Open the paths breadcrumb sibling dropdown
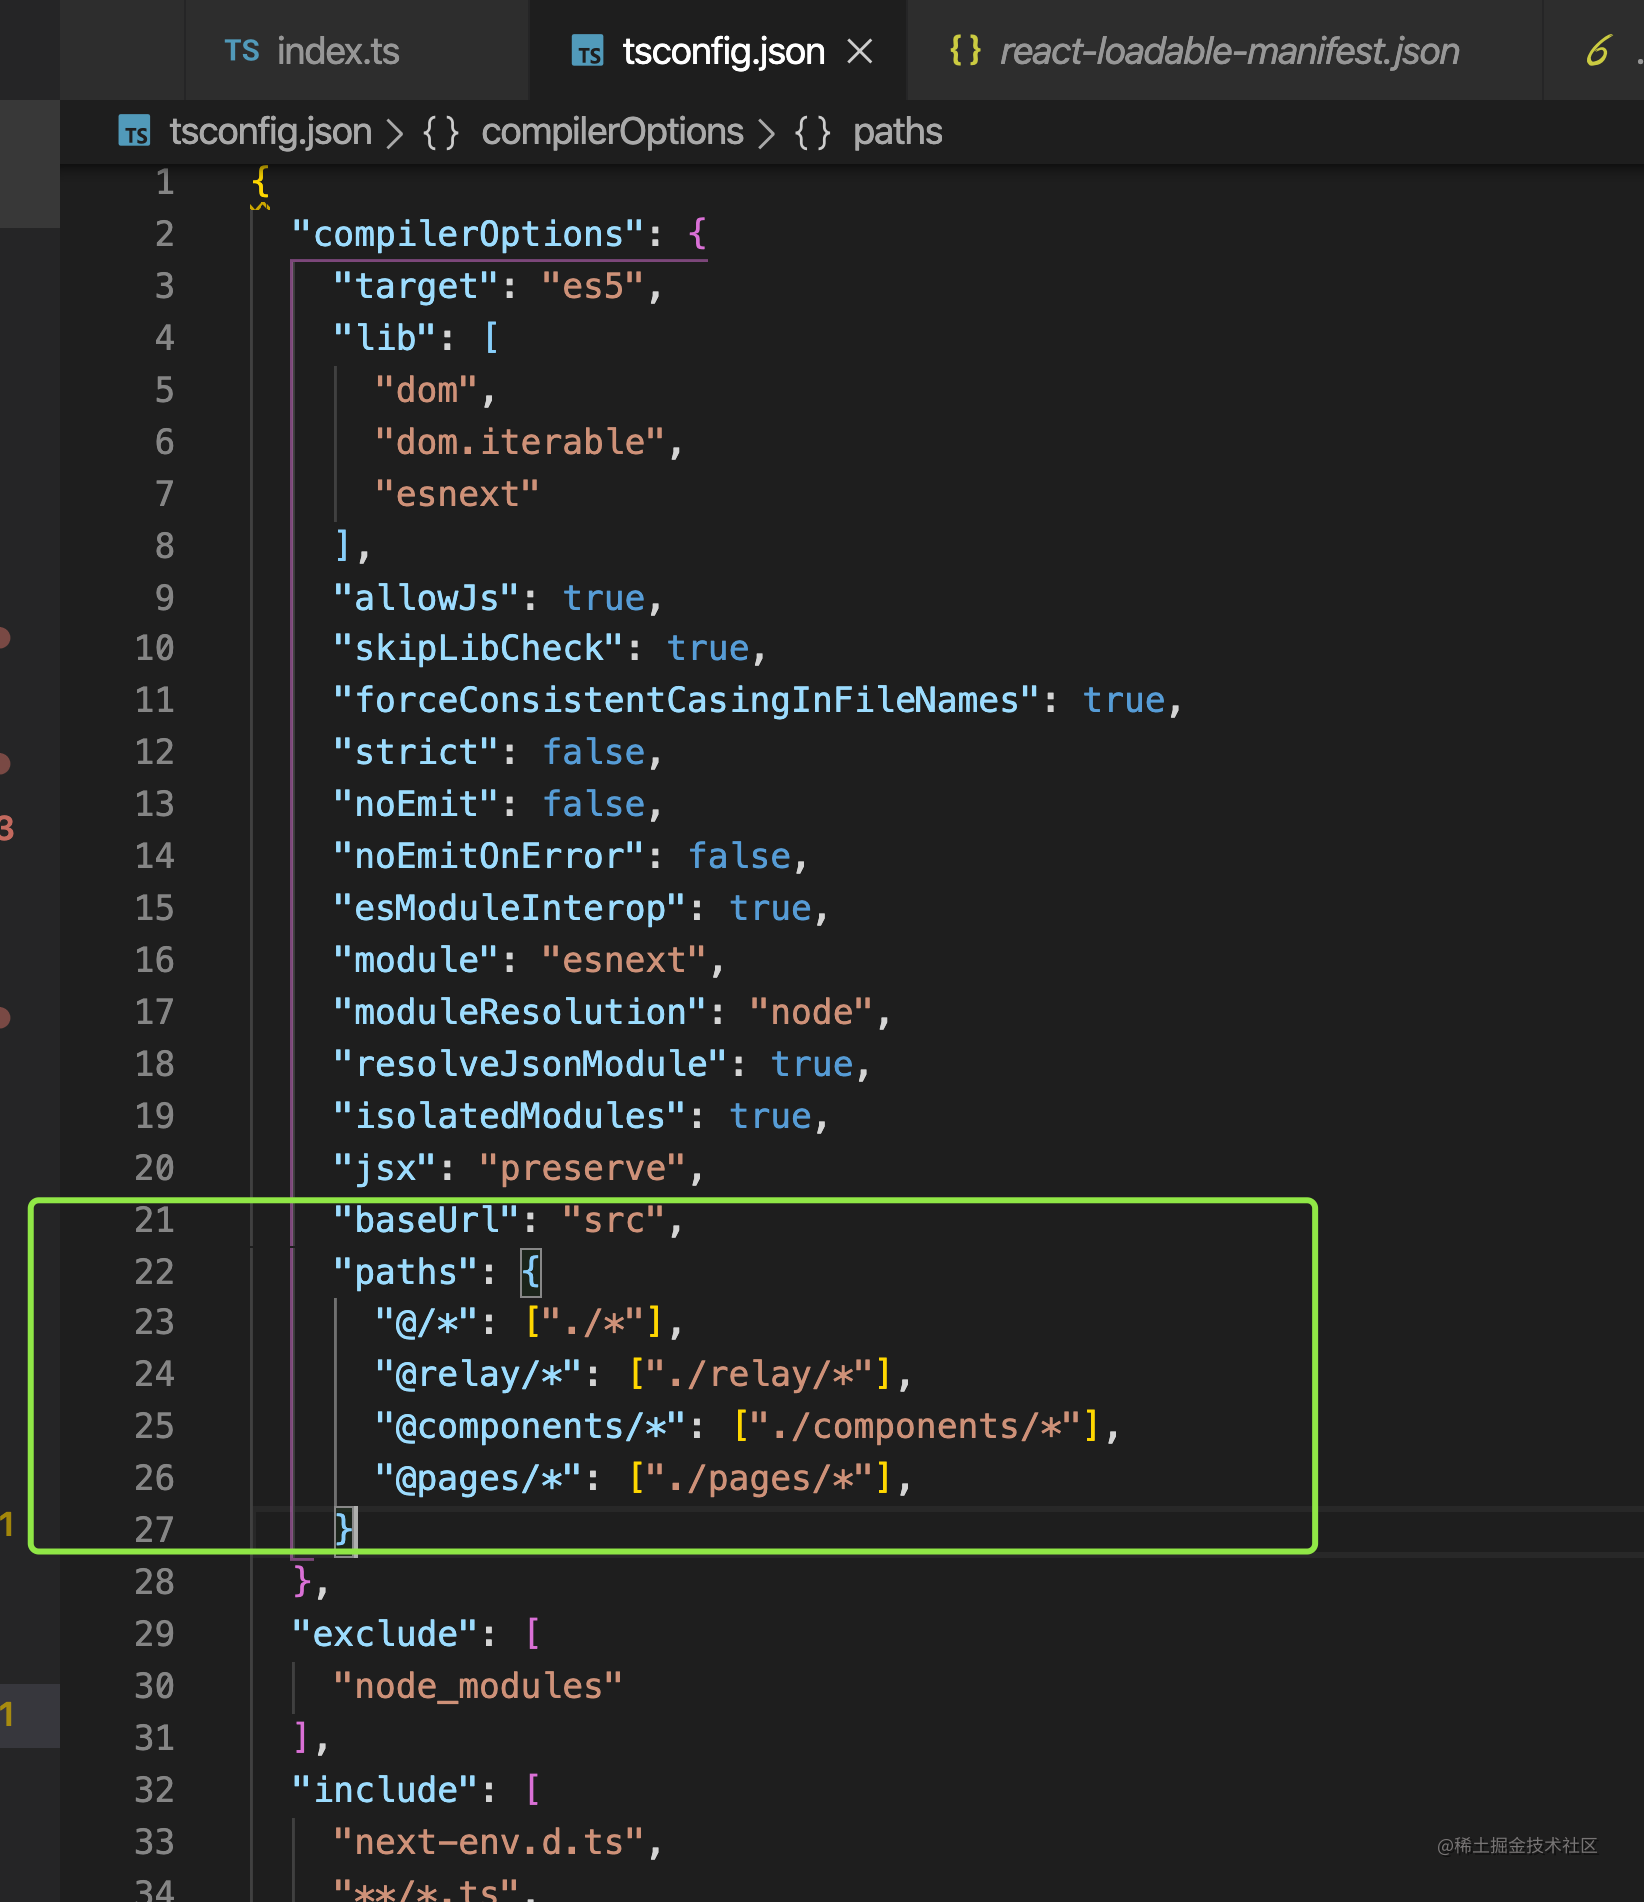This screenshot has width=1644, height=1902. point(896,131)
